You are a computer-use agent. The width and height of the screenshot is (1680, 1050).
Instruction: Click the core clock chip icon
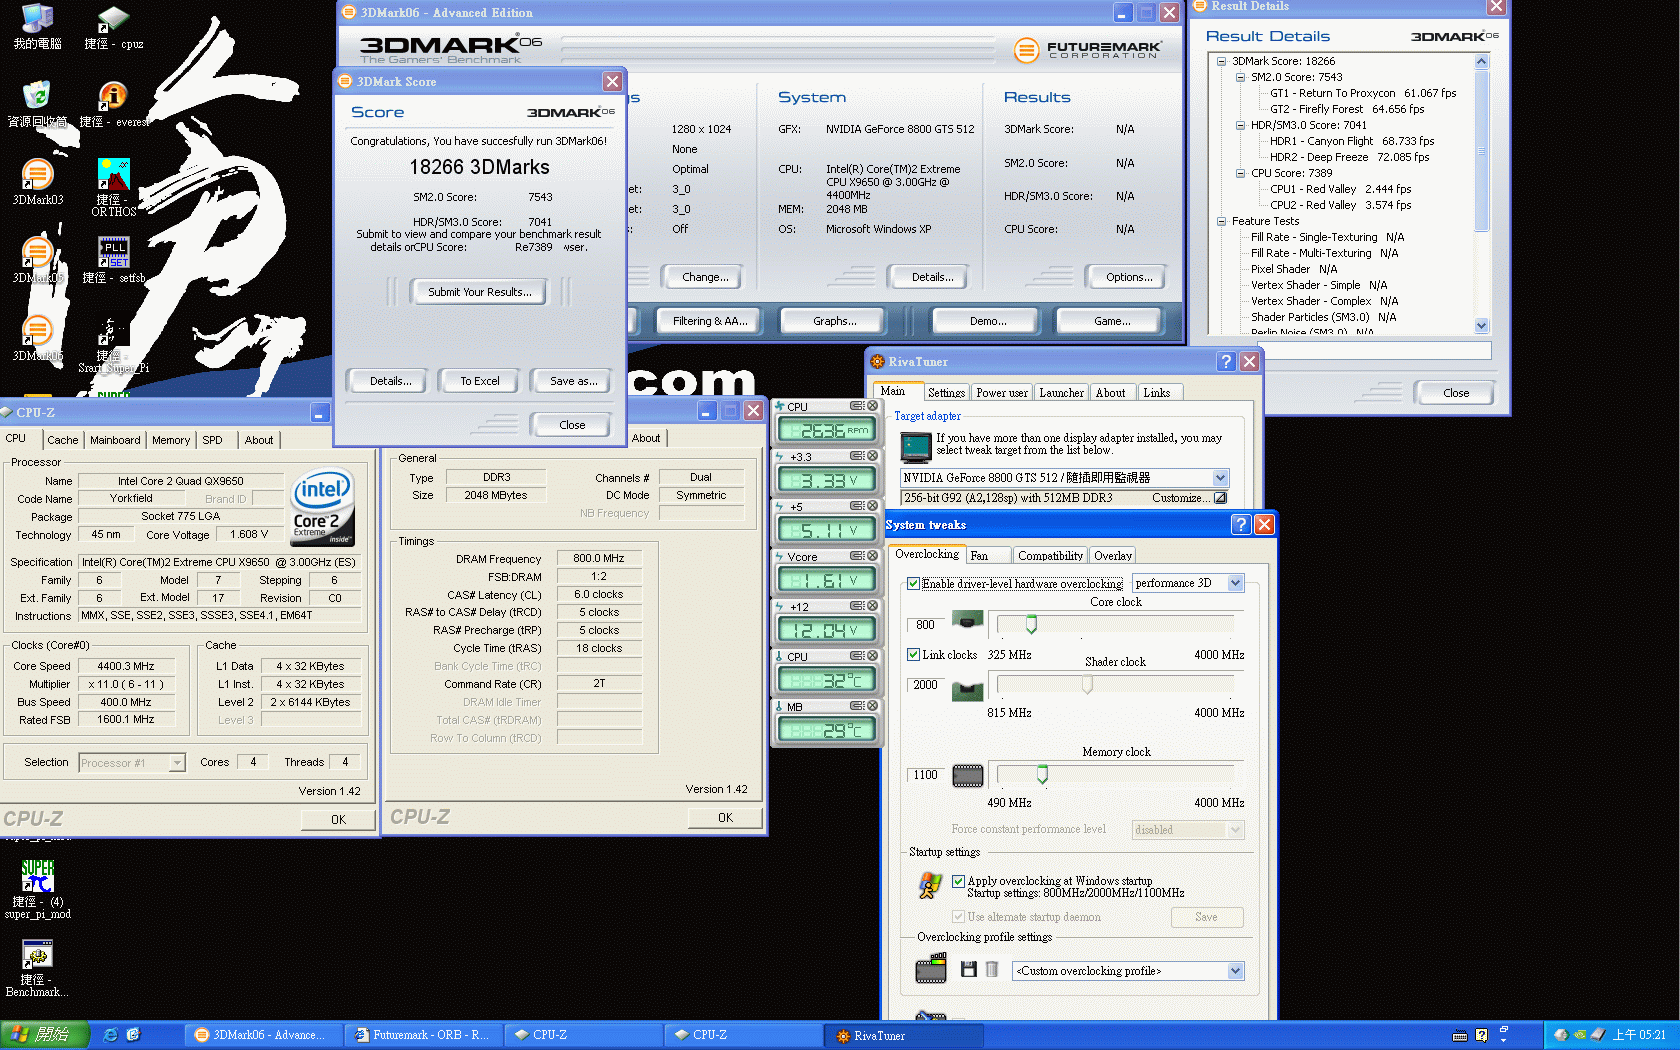(x=967, y=621)
